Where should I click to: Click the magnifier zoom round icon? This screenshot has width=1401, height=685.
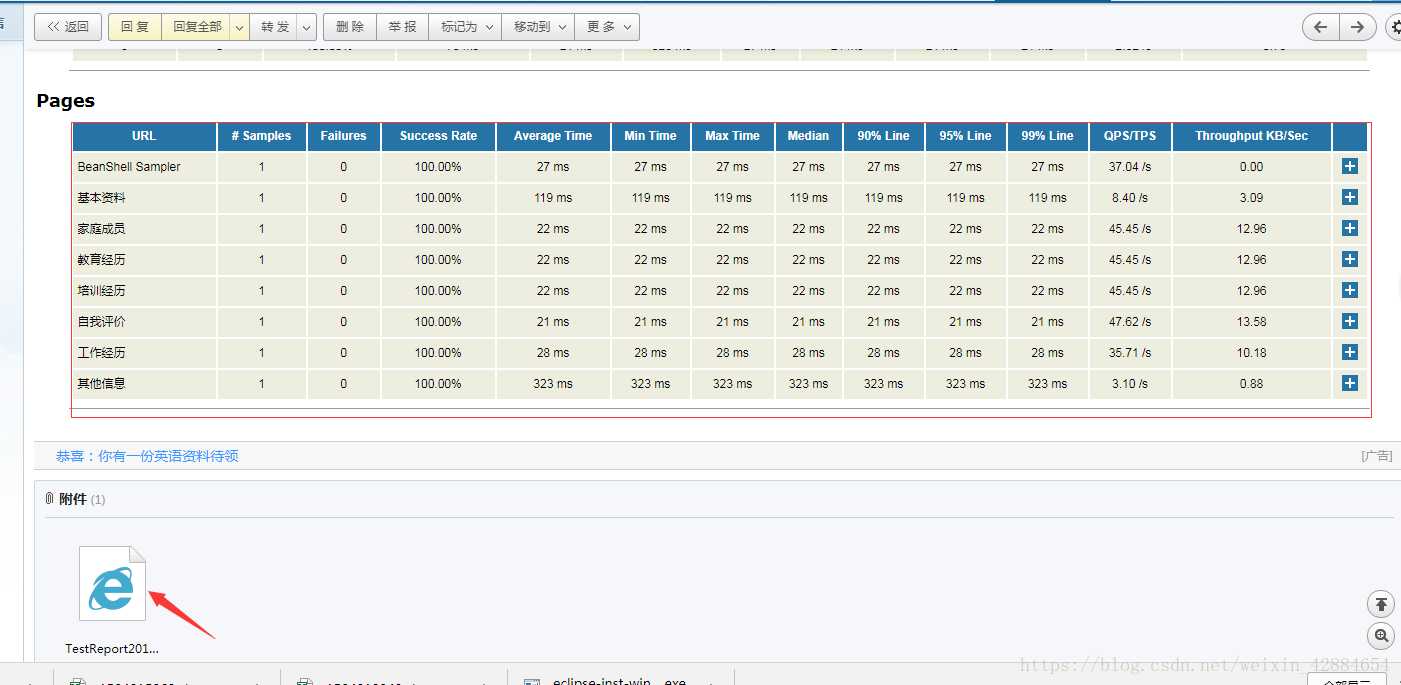1381,636
